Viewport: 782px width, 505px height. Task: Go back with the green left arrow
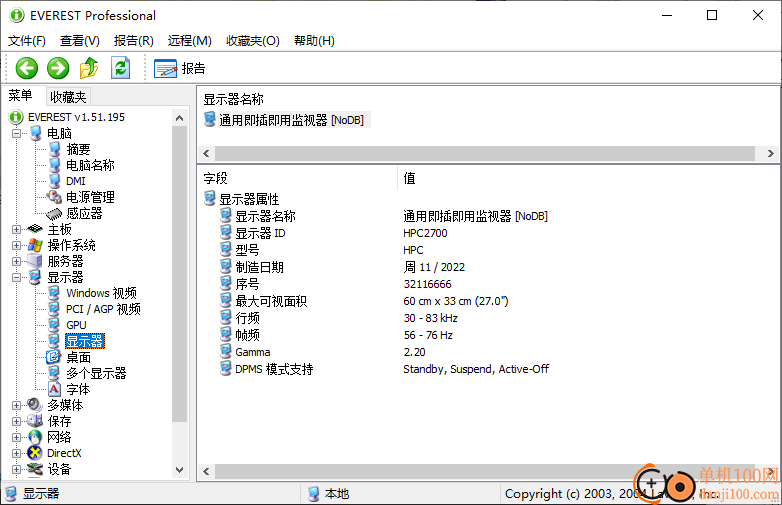point(26,68)
